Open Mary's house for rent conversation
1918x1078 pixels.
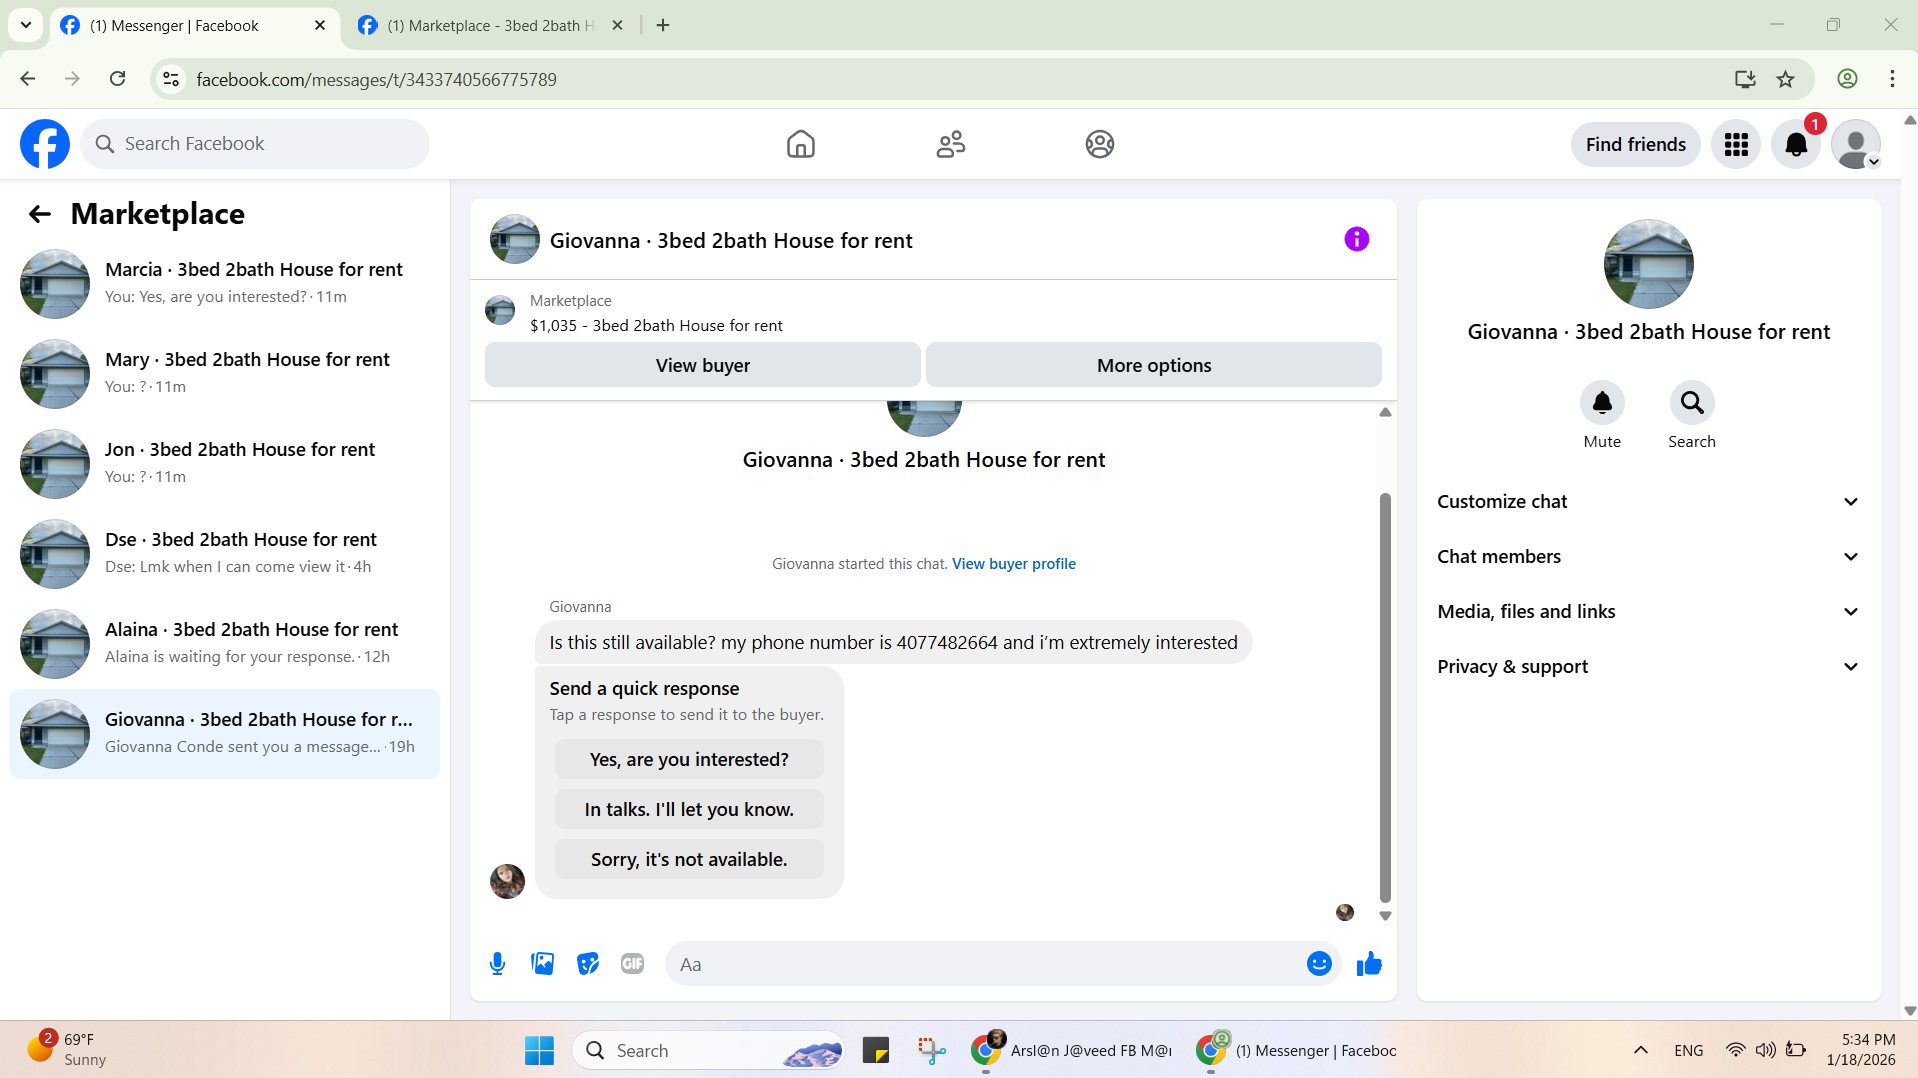pos(225,374)
